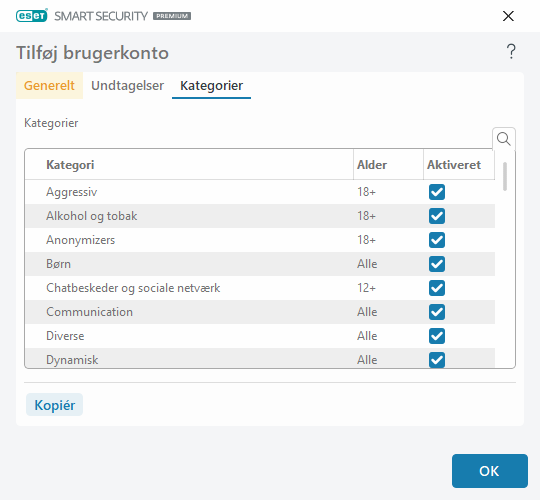Toggle the Alkohol og tobak checkbox
The width and height of the screenshot is (540, 500).
tap(437, 216)
